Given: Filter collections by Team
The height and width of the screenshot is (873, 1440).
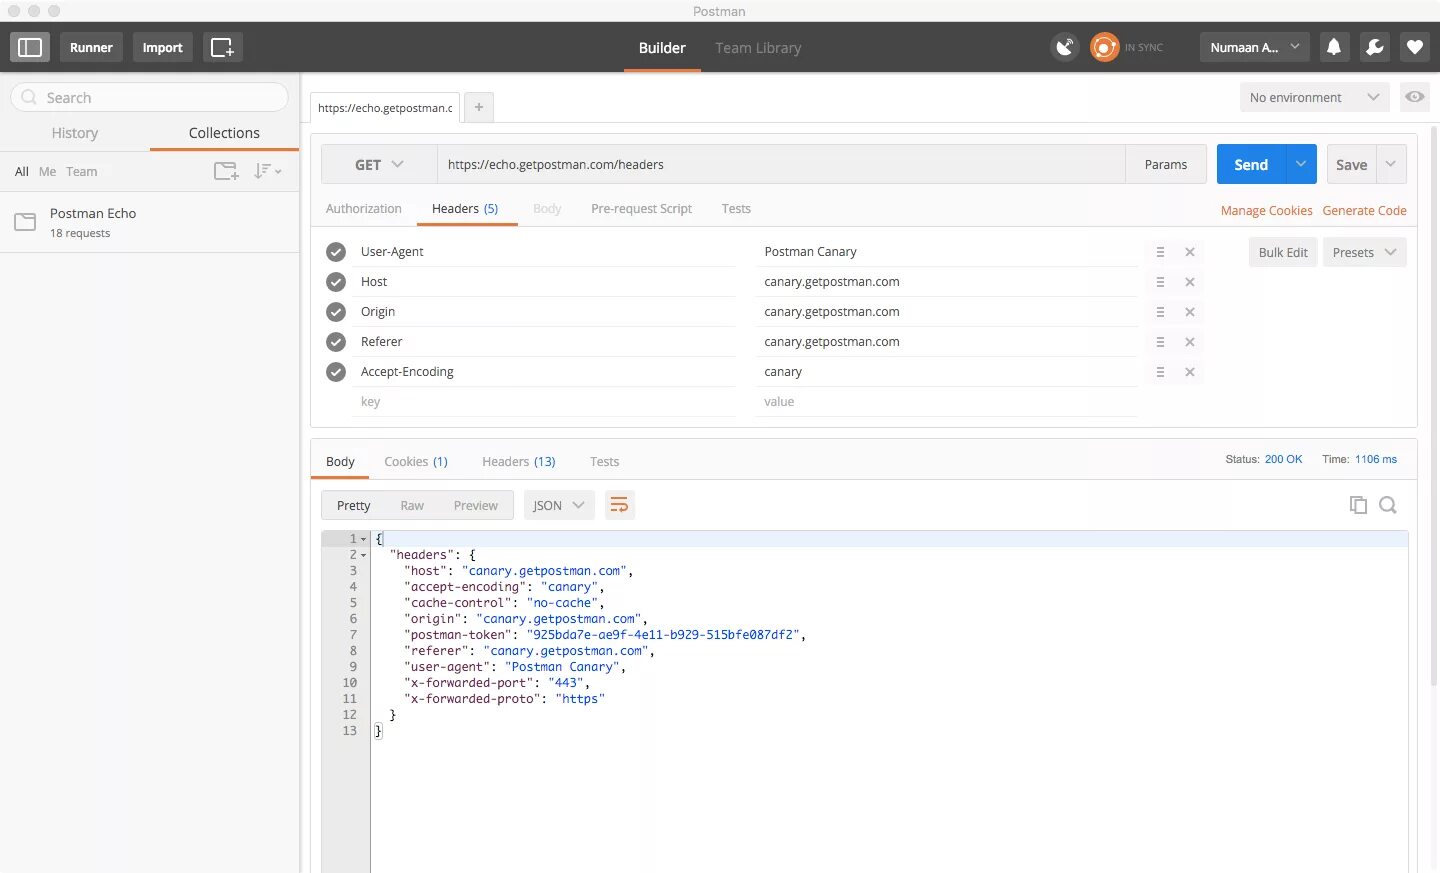Looking at the screenshot, I should [82, 171].
